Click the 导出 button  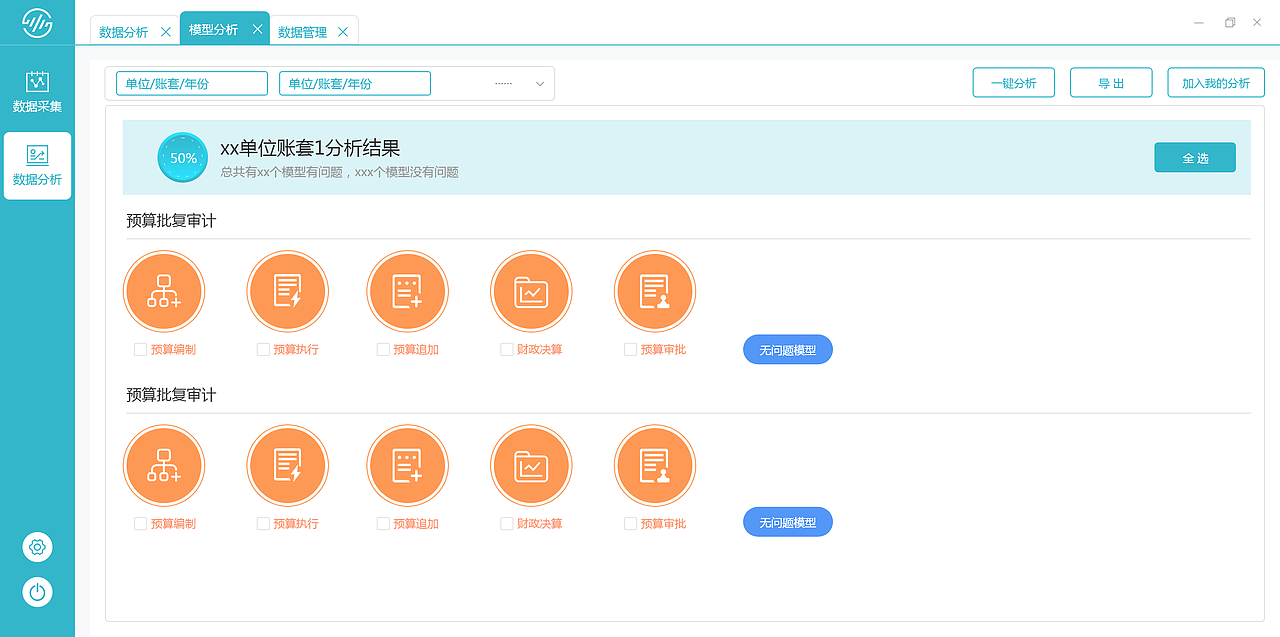(1111, 83)
